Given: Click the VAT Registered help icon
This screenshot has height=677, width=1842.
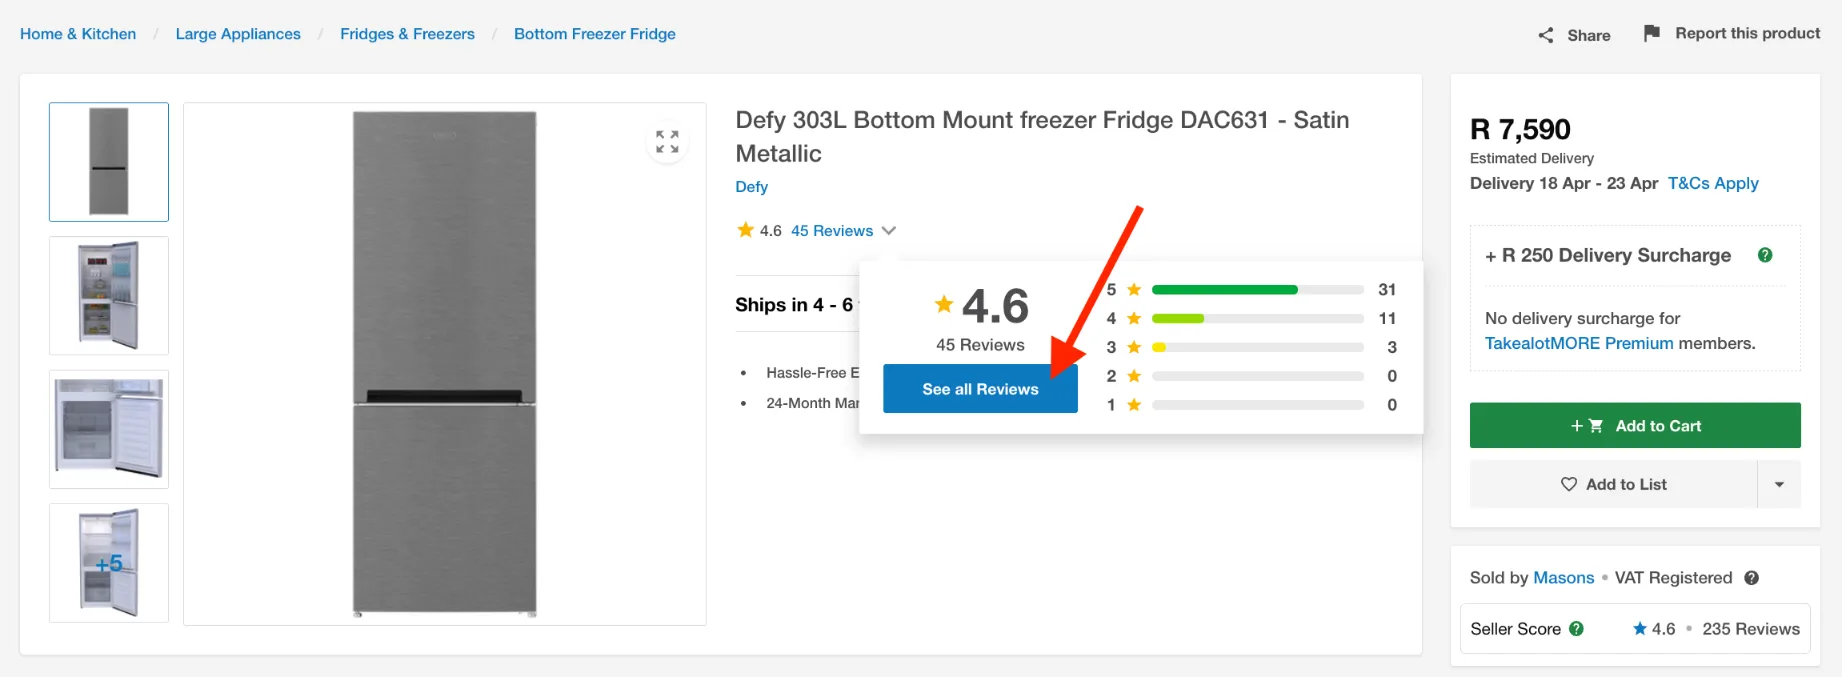Looking at the screenshot, I should (1752, 578).
